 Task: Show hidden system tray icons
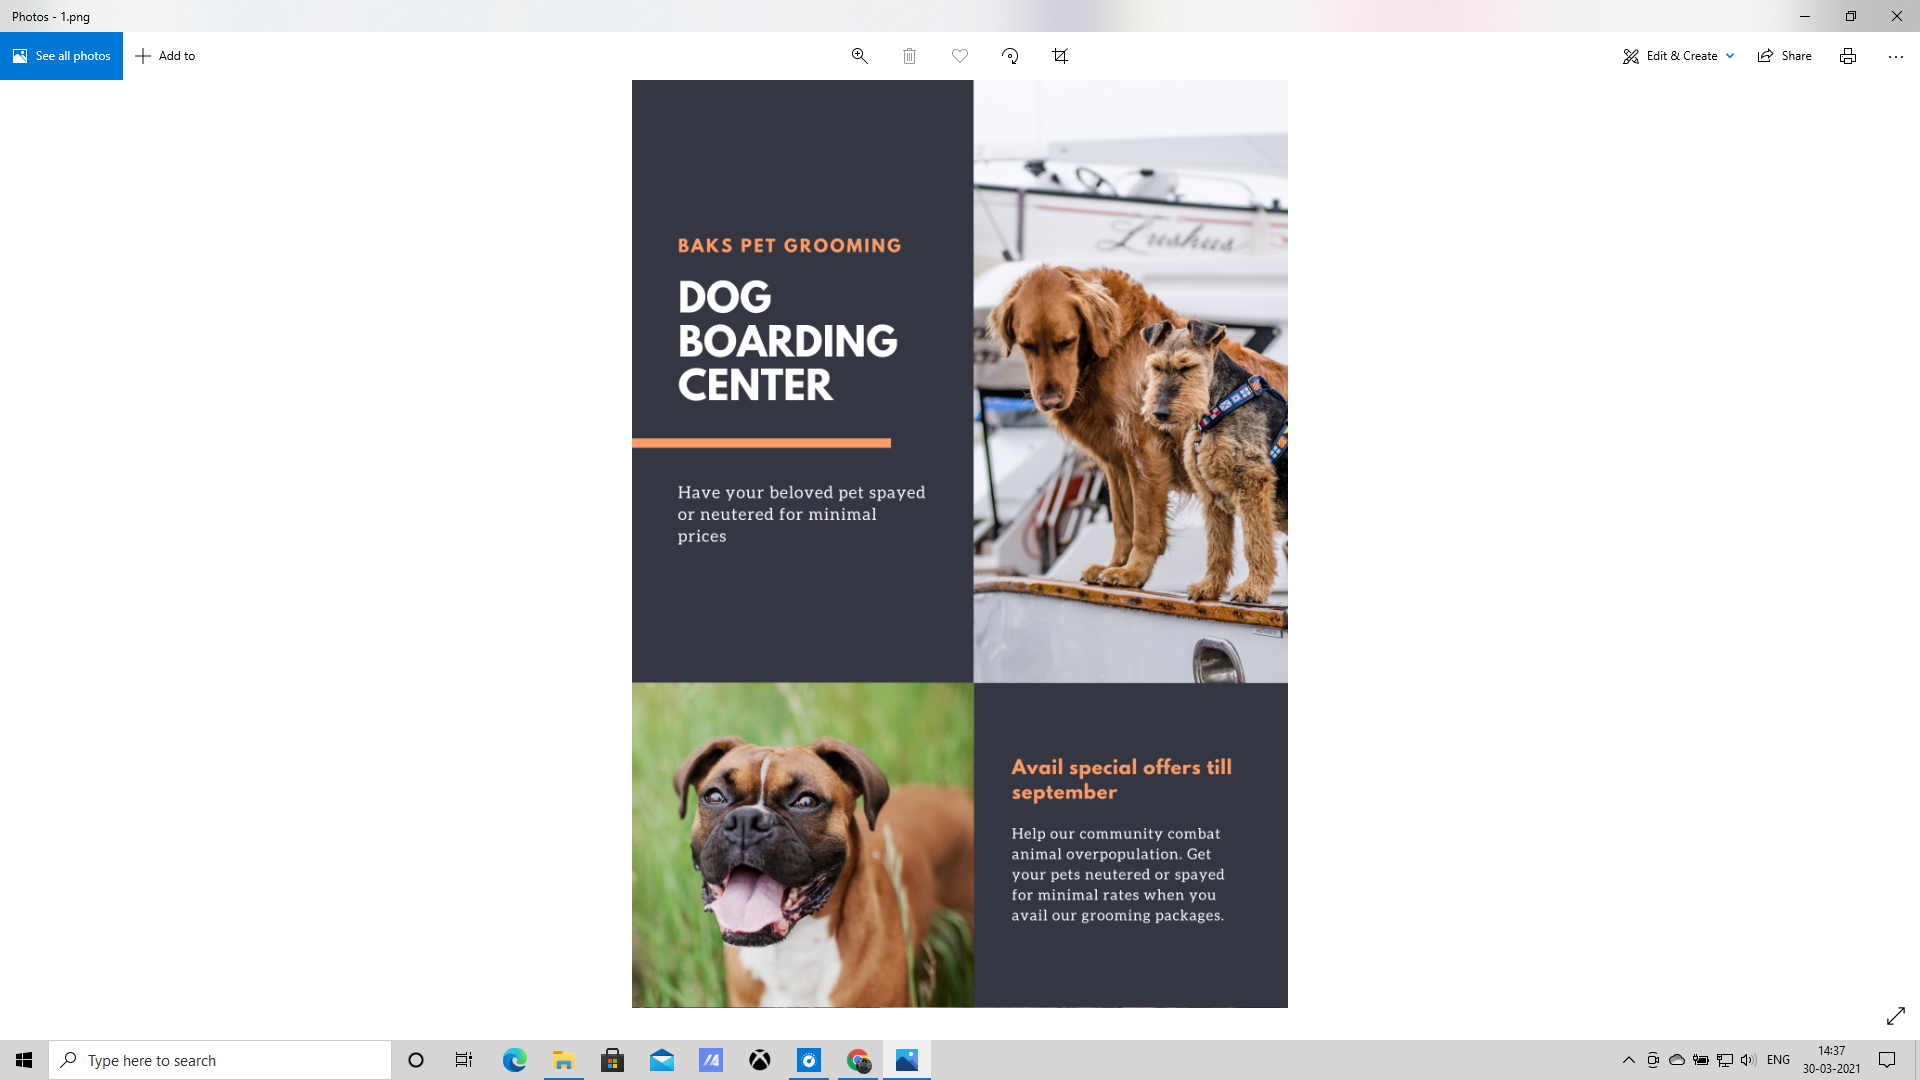1628,1060
